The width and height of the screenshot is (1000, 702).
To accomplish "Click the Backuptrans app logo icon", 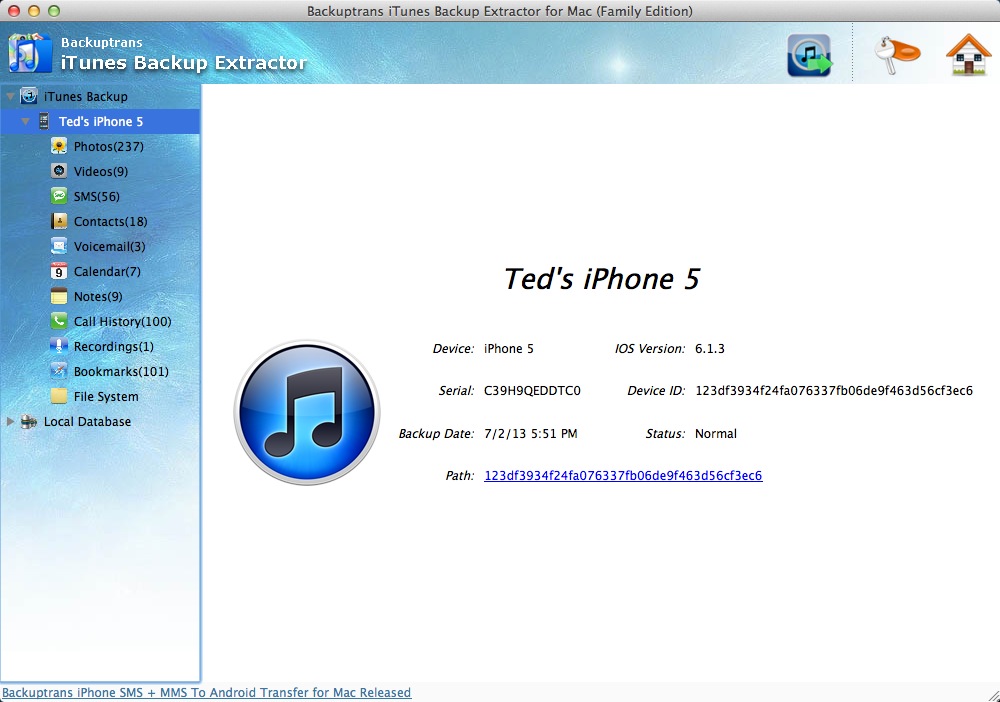I will pos(29,53).
